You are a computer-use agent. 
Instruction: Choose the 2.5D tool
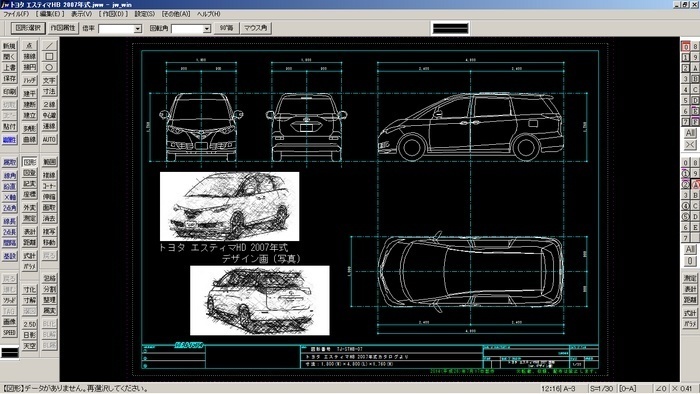click(x=29, y=324)
